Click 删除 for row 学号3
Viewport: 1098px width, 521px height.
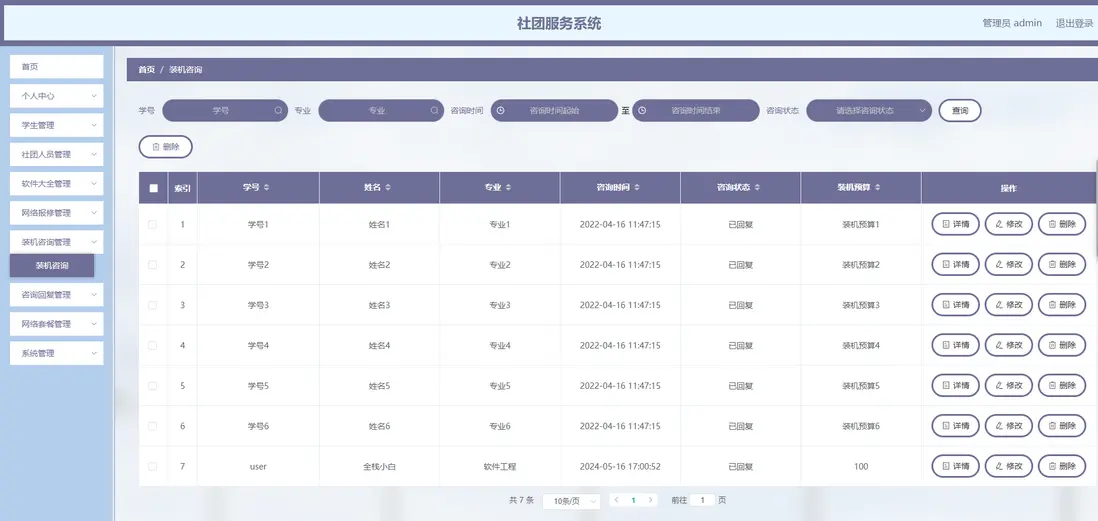click(1062, 305)
